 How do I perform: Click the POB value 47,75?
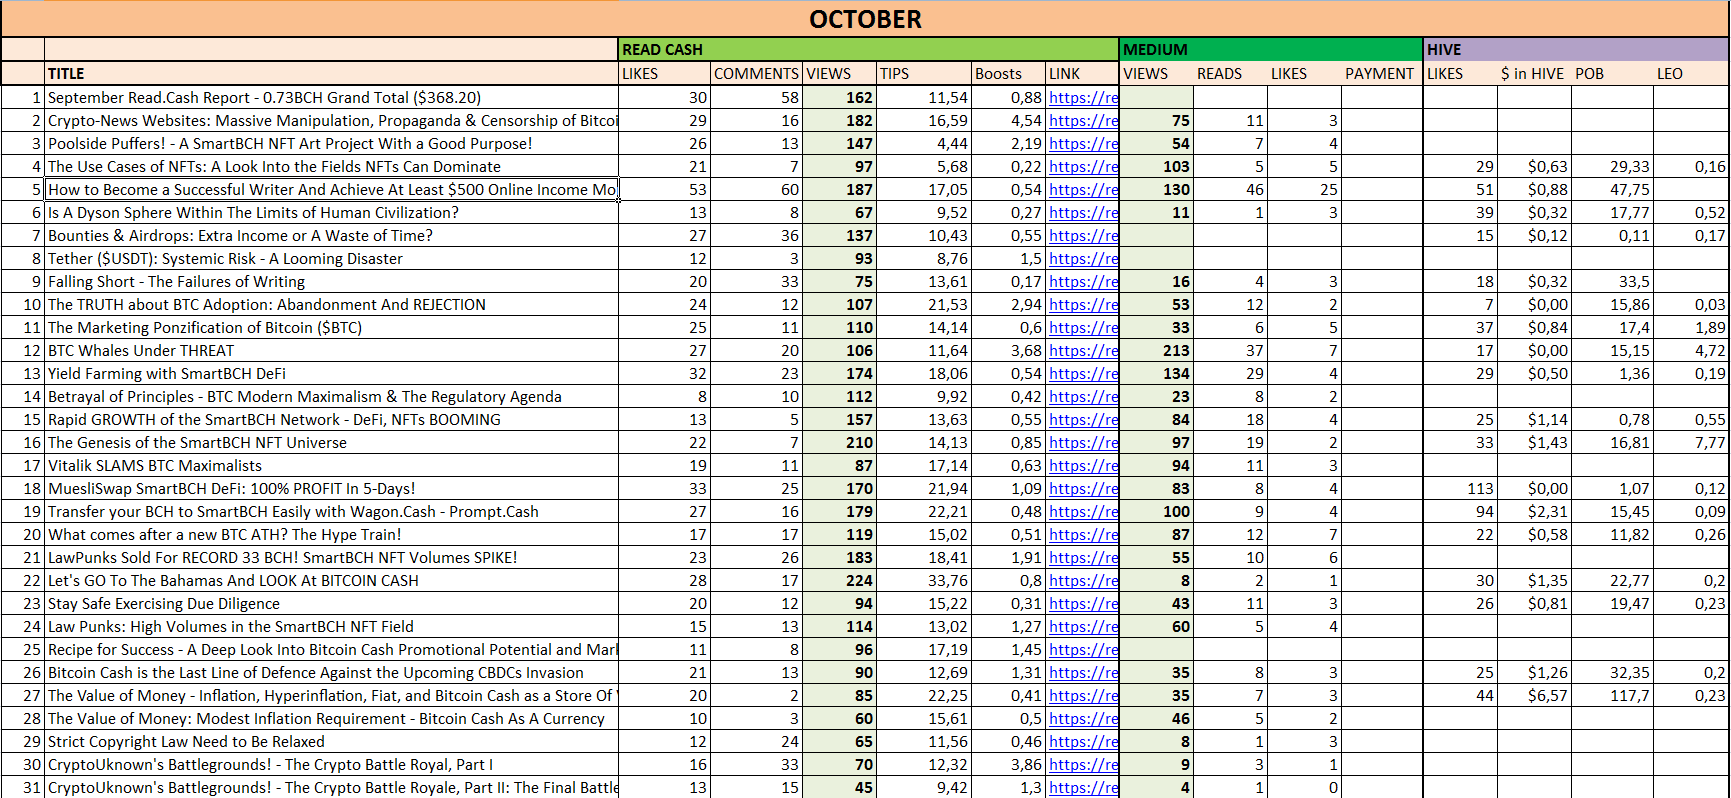(x=1612, y=190)
